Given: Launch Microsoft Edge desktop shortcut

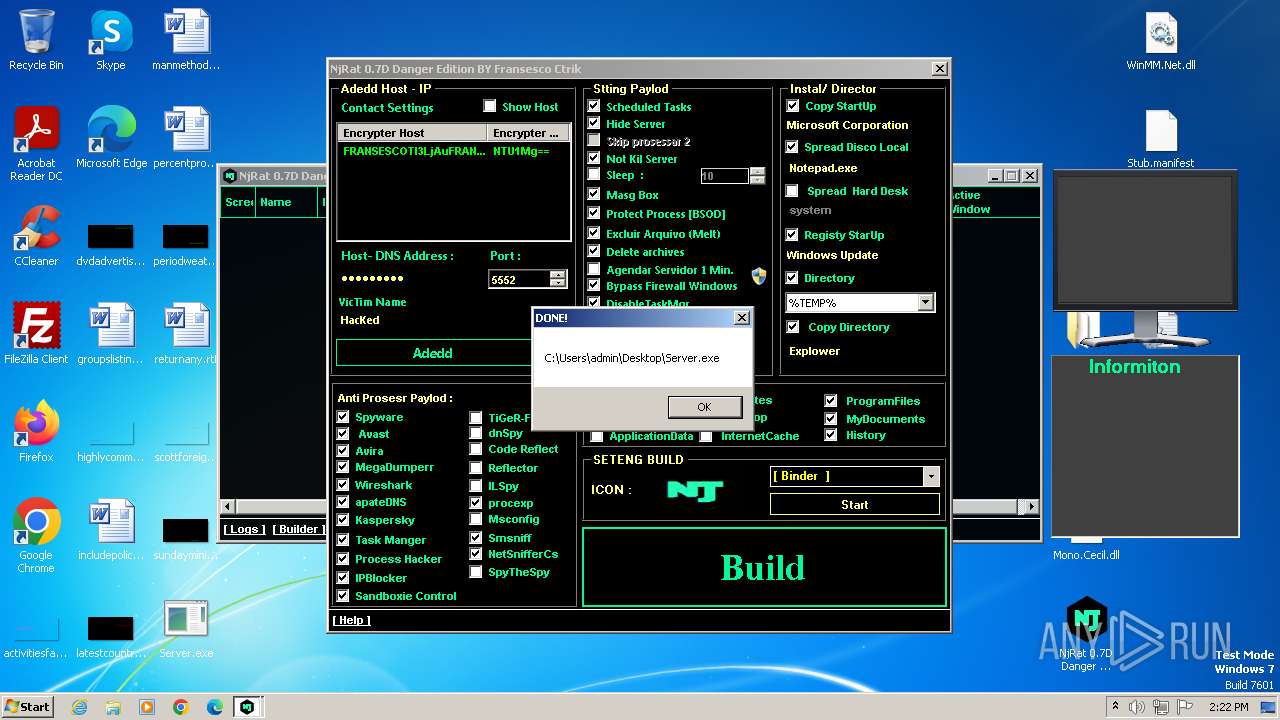Looking at the screenshot, I should point(111,138).
